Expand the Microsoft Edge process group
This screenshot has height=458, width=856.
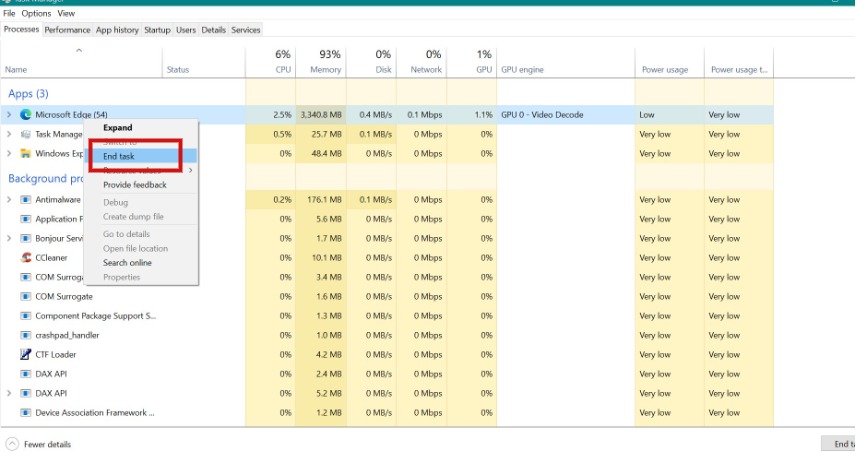pos(9,115)
